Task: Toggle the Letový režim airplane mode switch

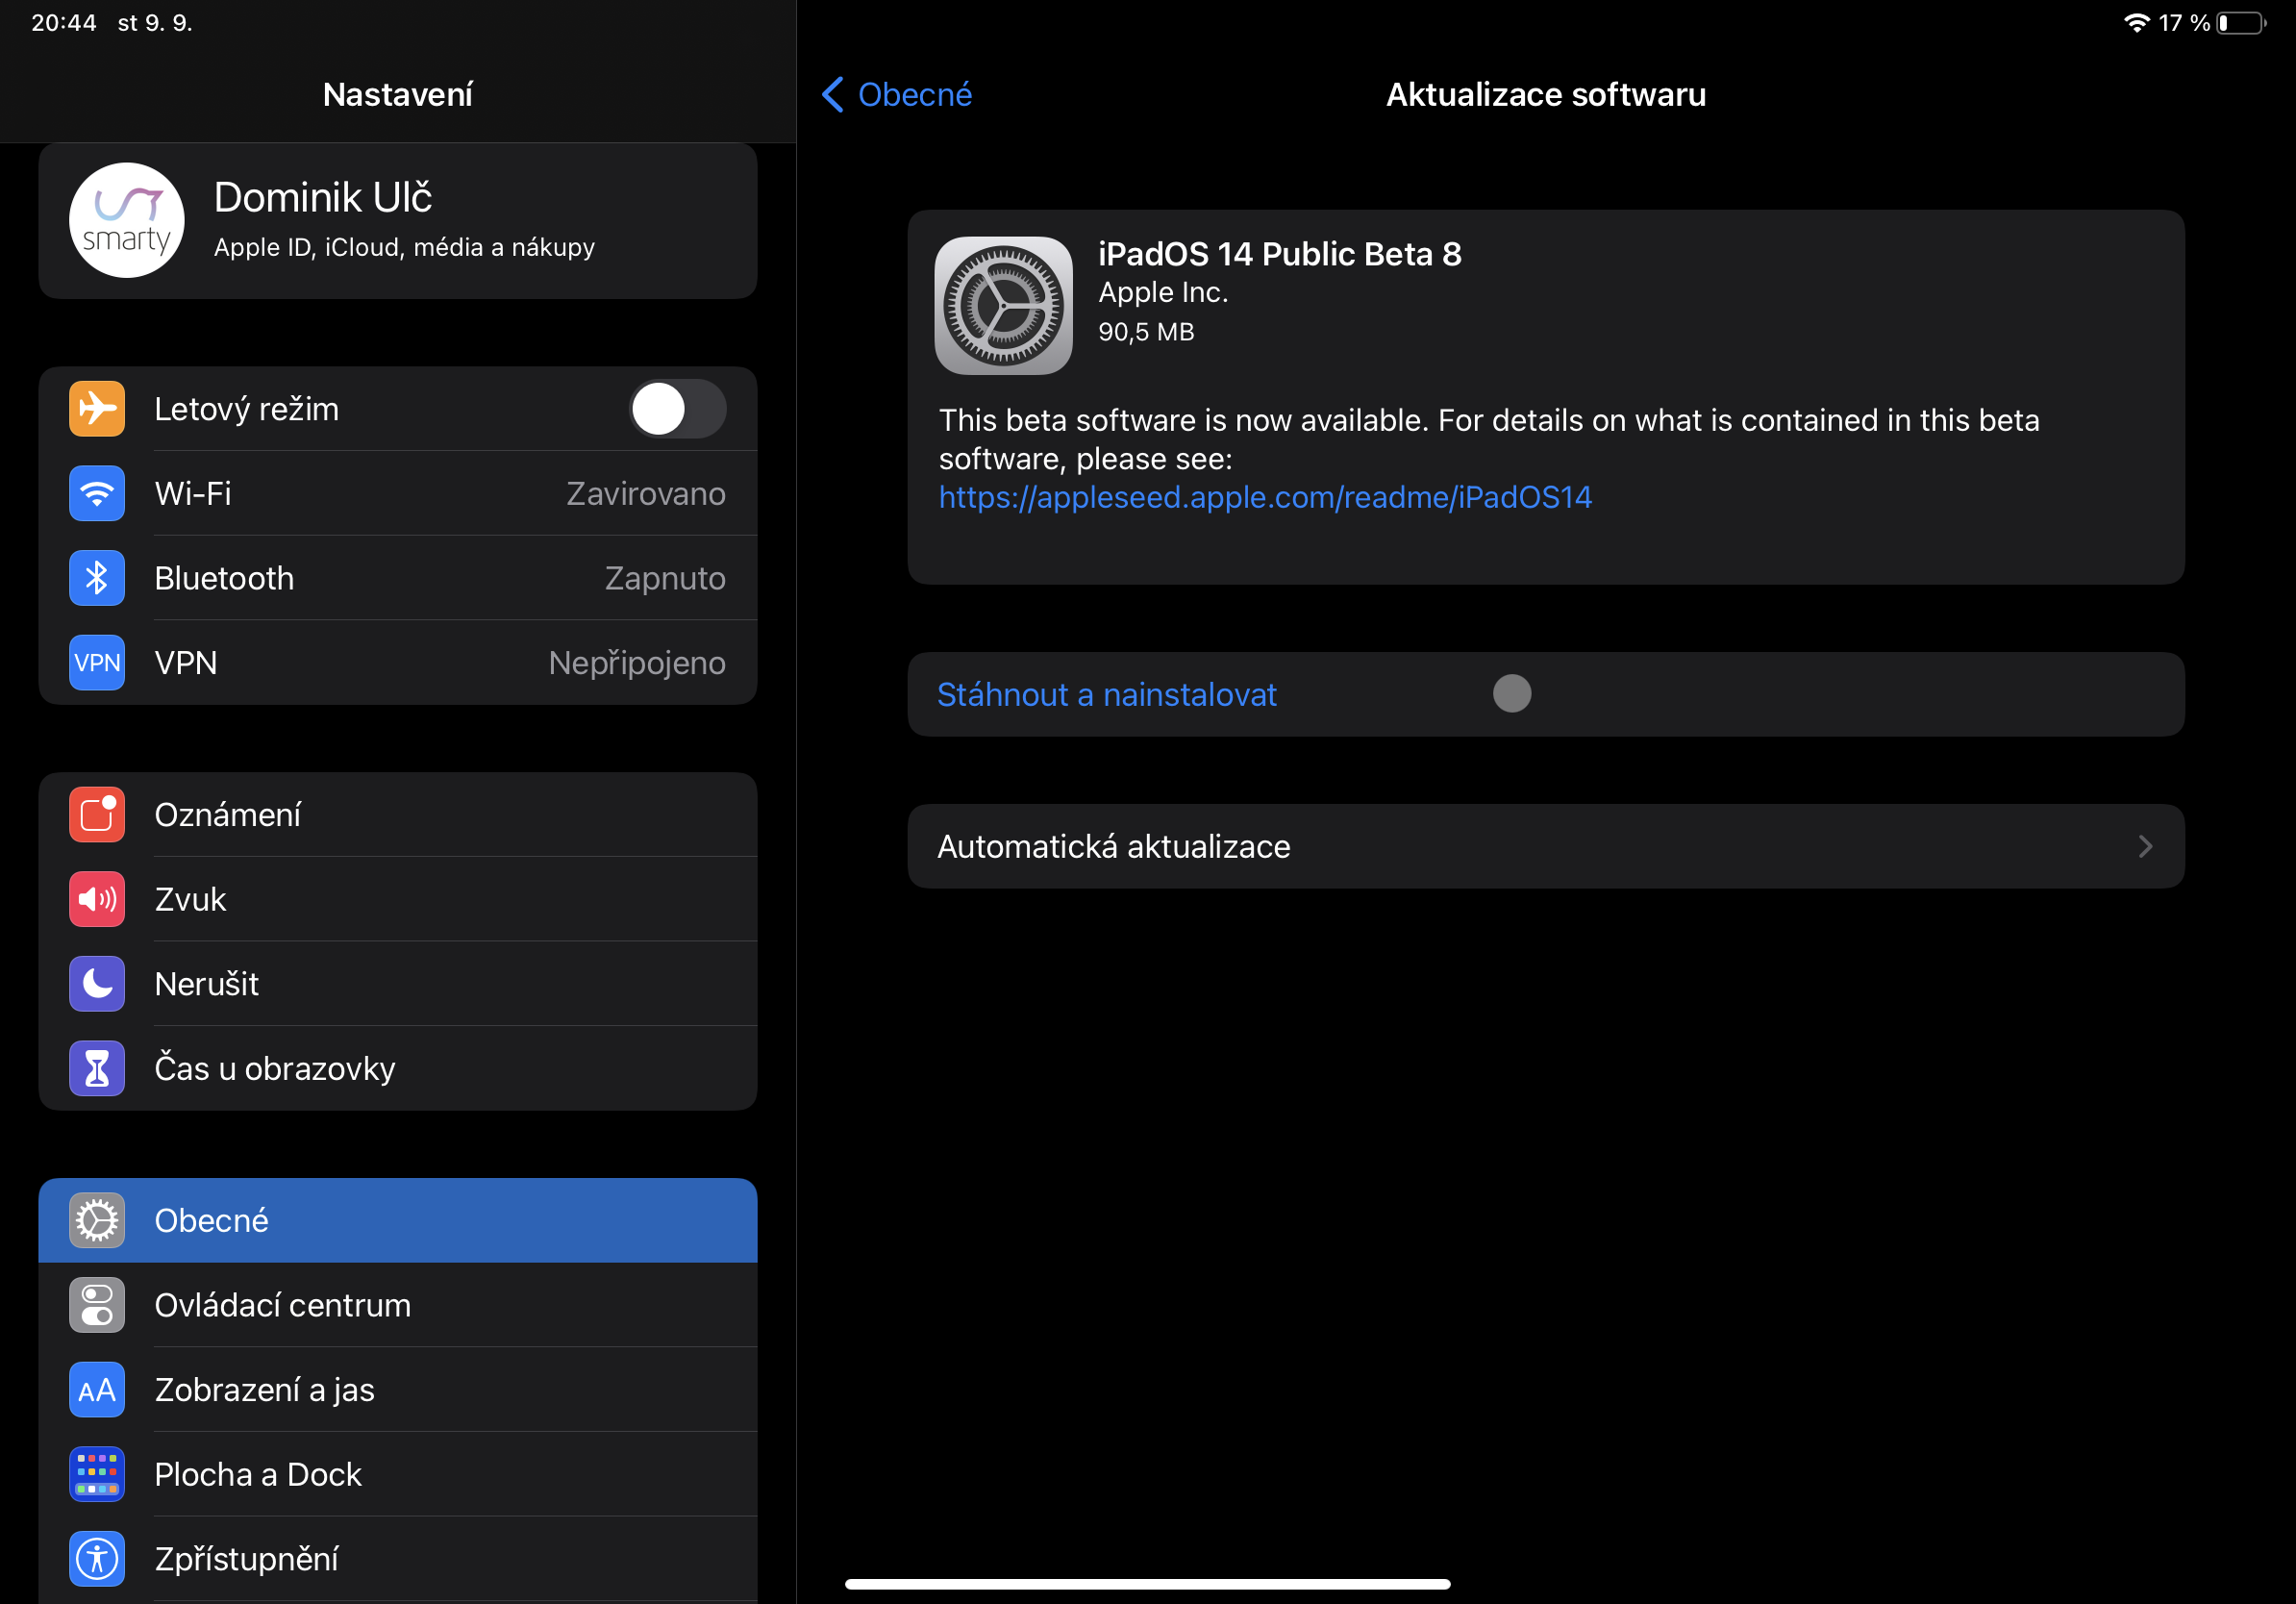Action: tap(677, 409)
